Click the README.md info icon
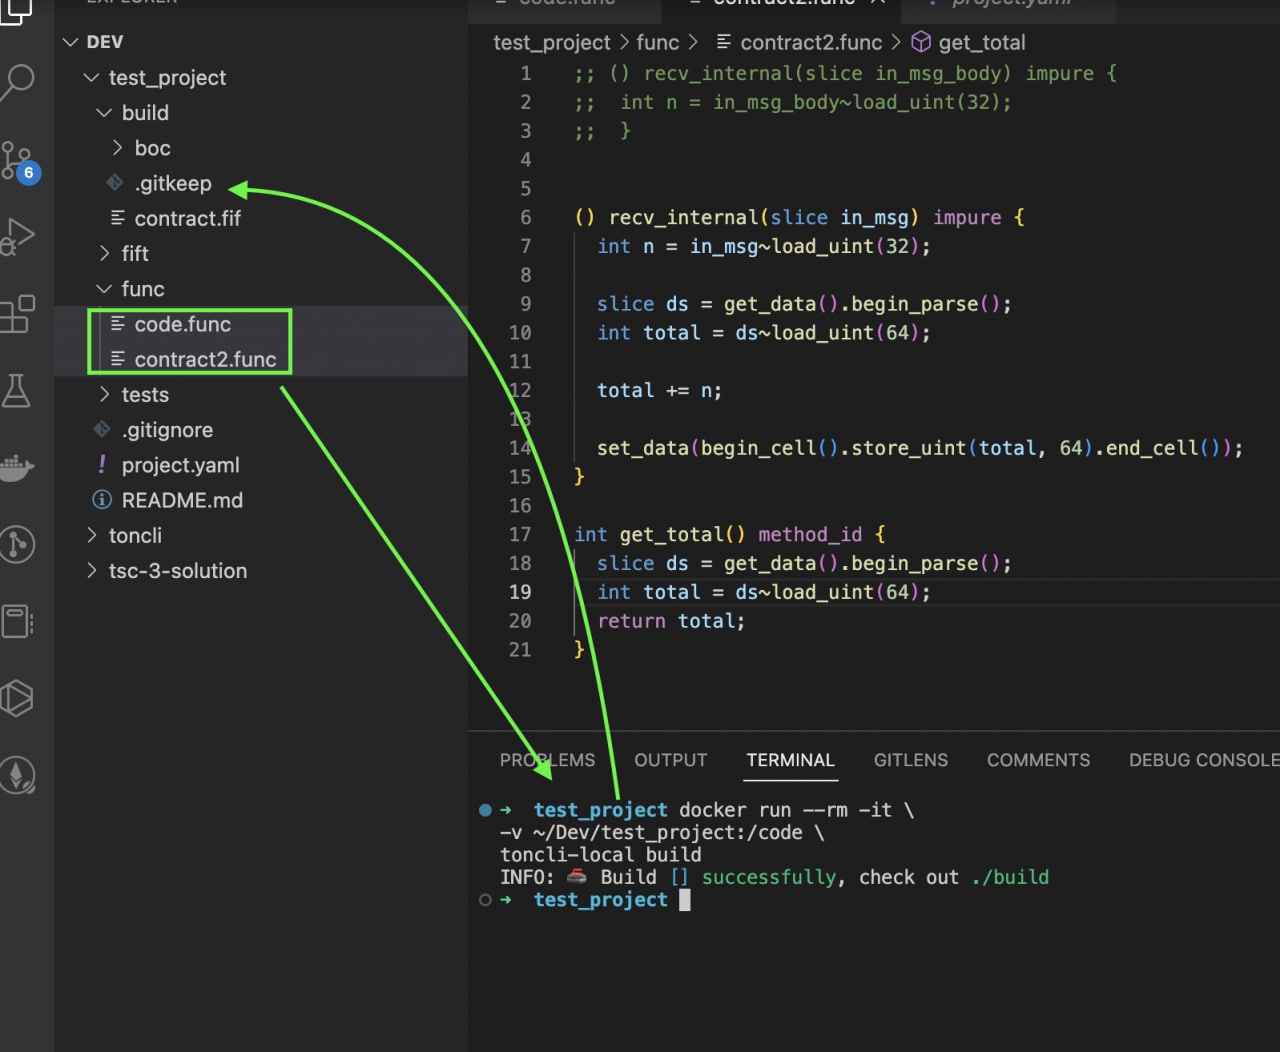The width and height of the screenshot is (1280, 1052). click(102, 500)
